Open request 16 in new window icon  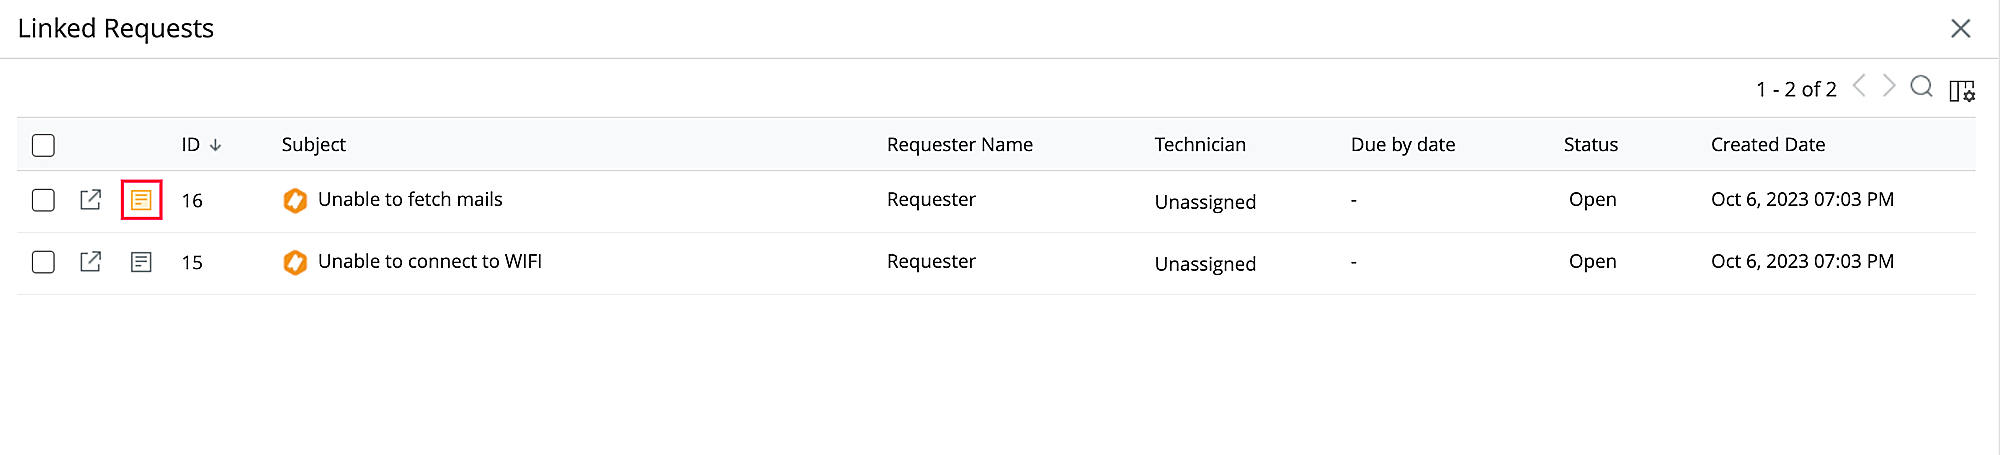click(91, 200)
